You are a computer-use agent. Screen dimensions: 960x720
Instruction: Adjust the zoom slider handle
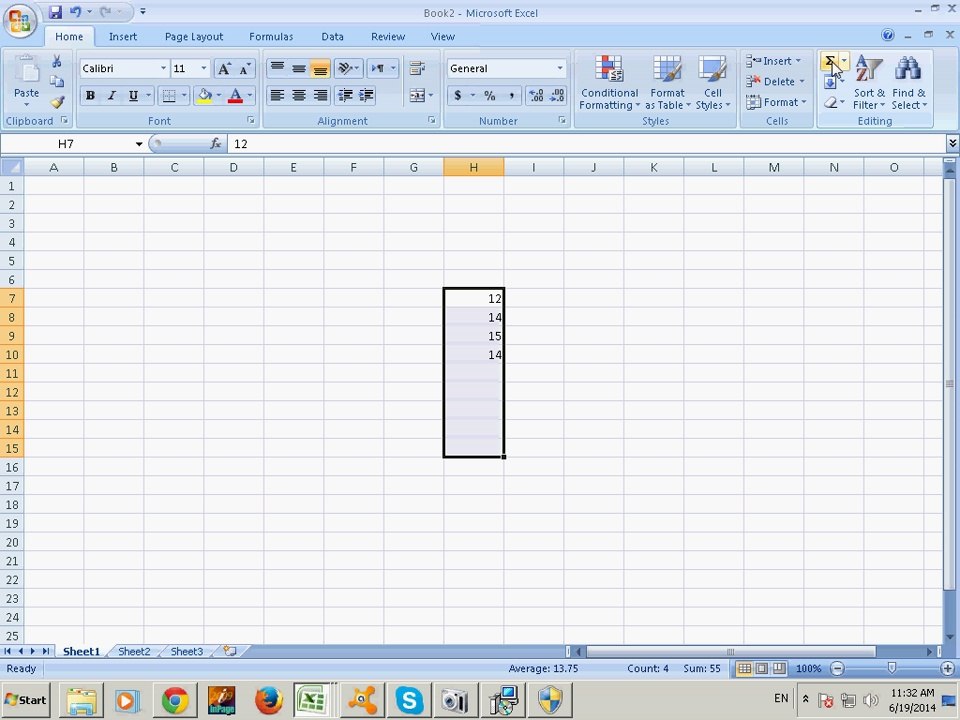point(892,668)
